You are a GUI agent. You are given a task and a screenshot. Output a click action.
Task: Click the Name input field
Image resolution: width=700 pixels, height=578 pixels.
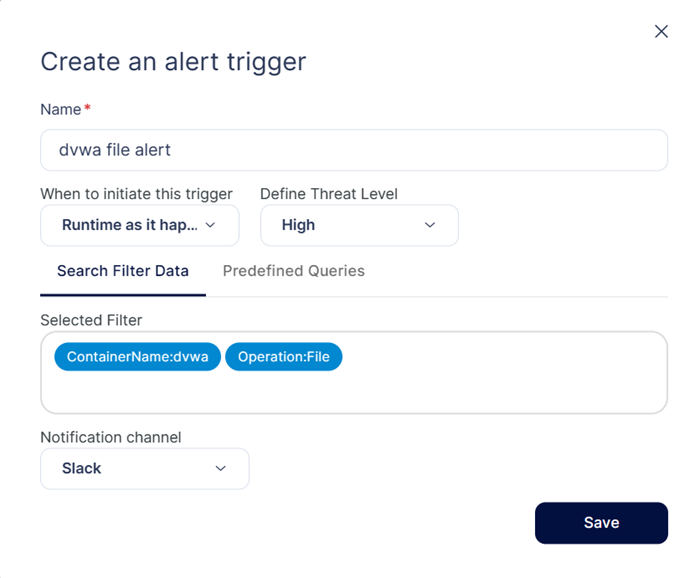[354, 150]
